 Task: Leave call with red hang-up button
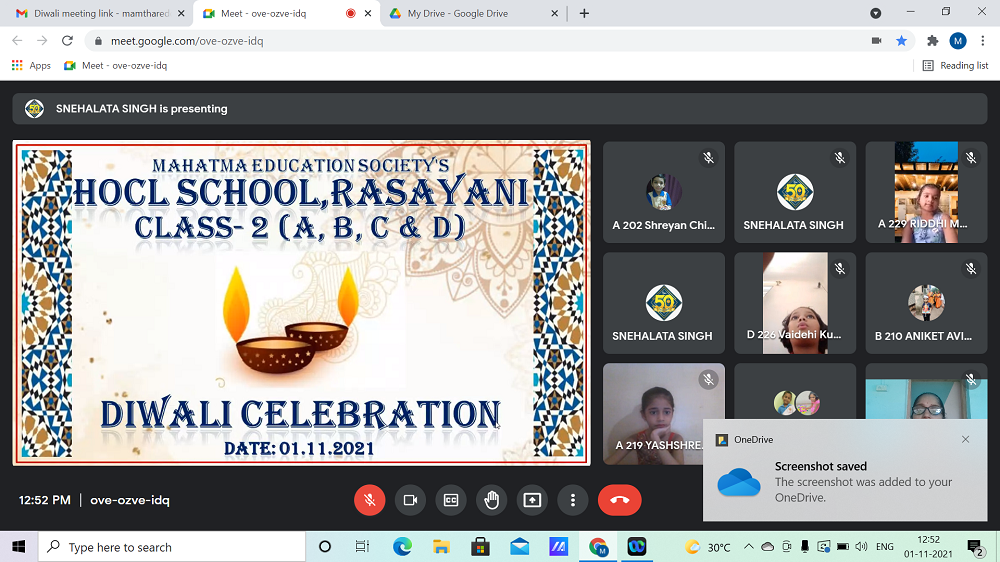point(619,500)
